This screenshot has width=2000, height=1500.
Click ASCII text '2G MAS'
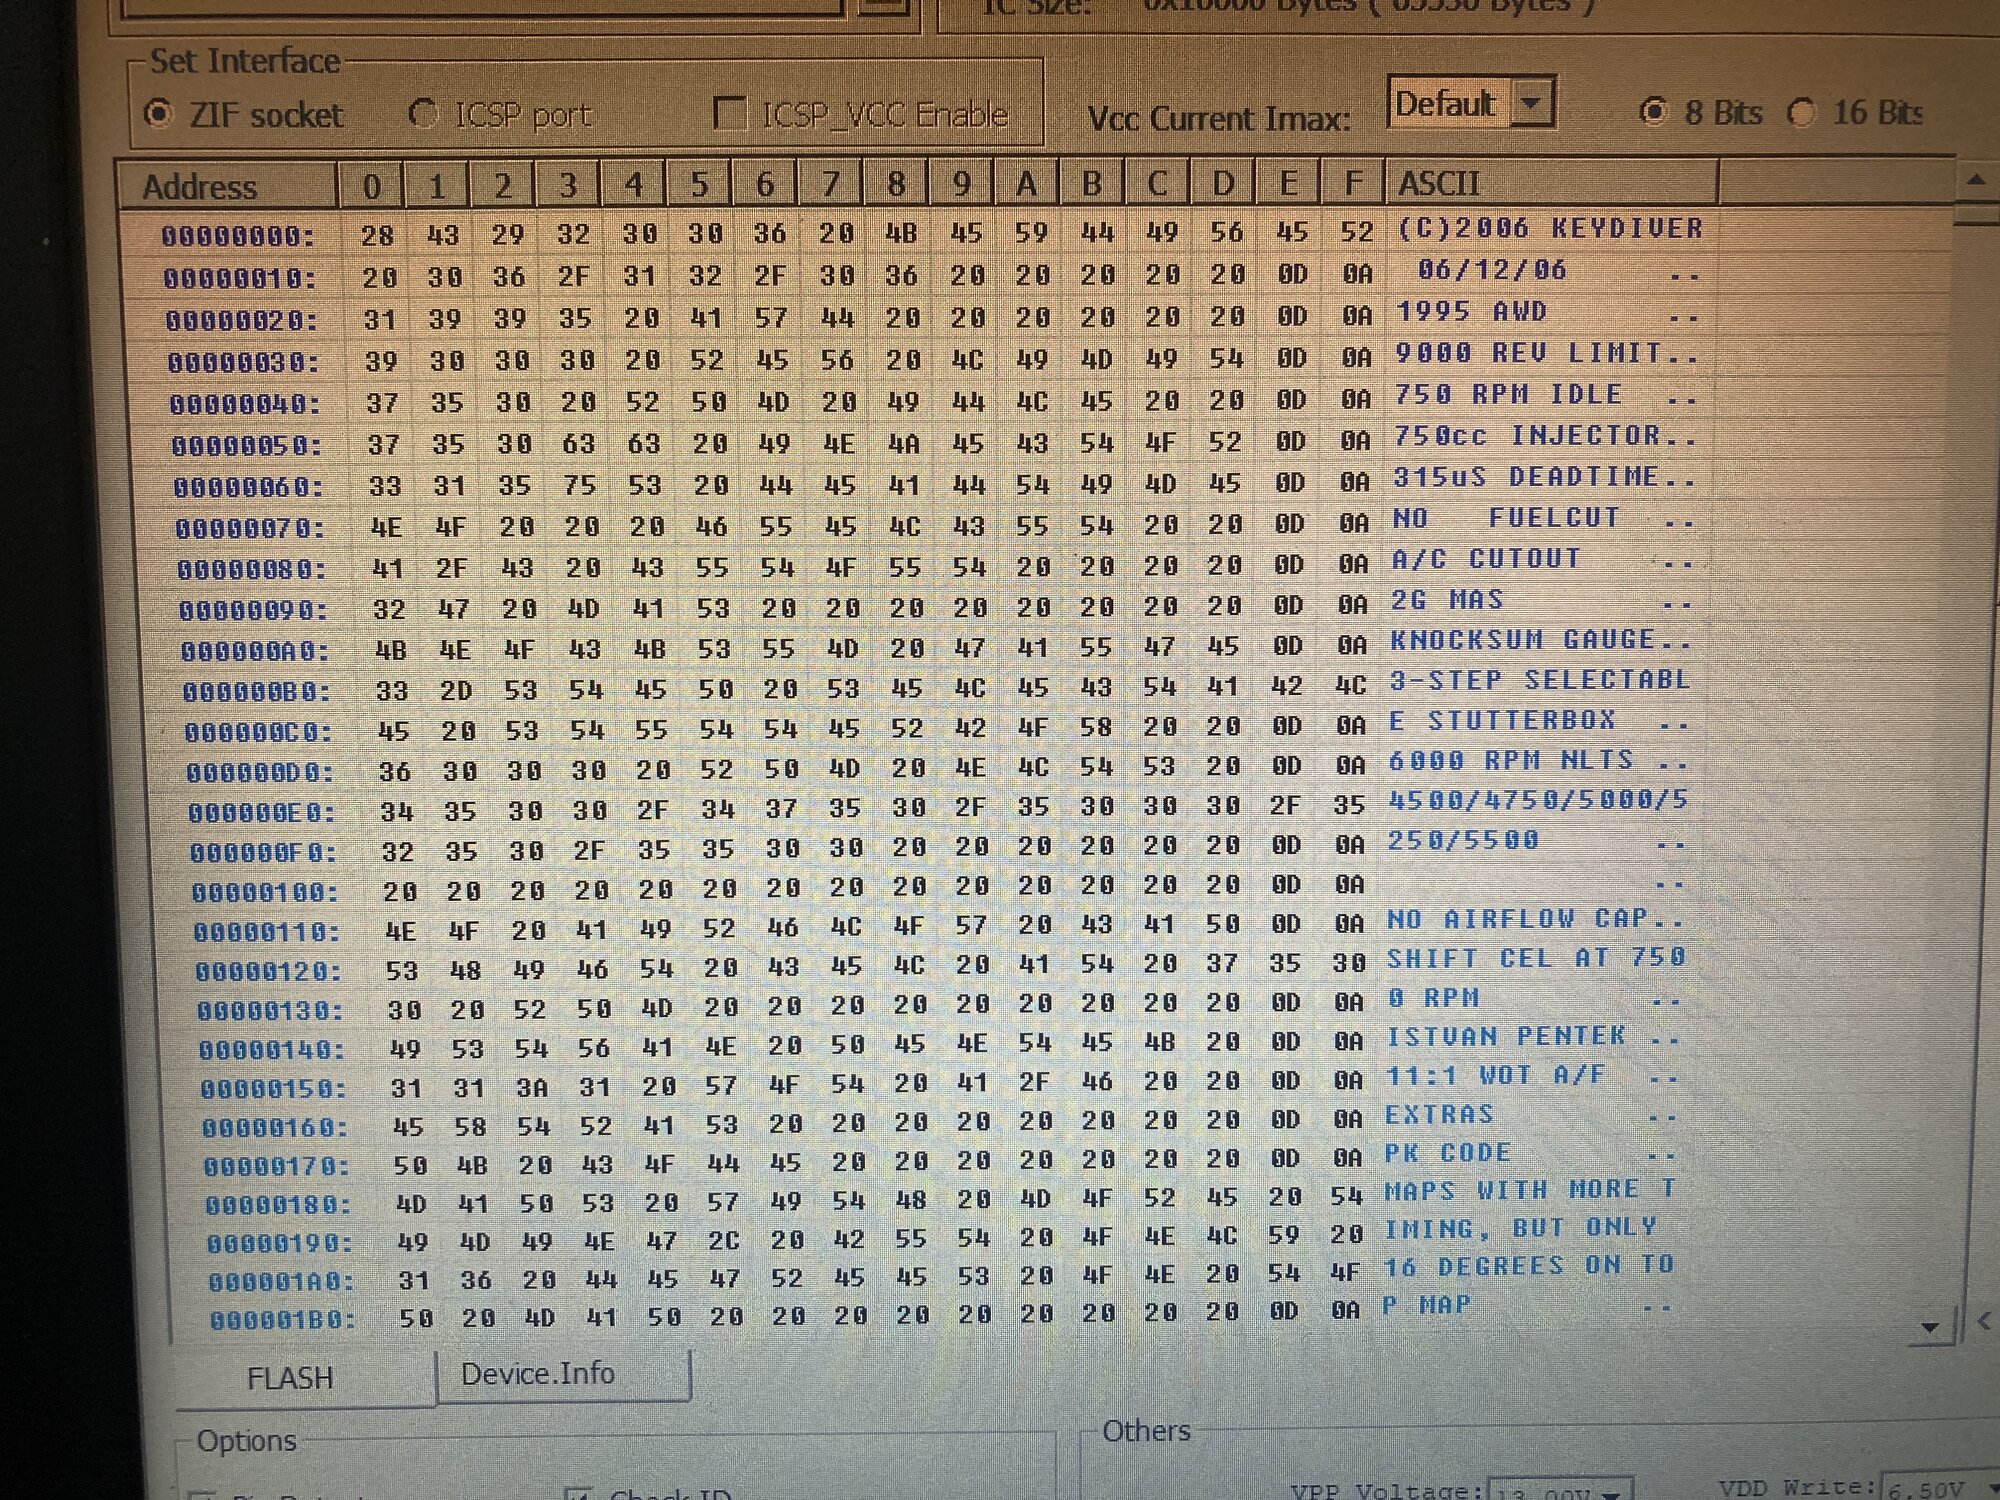(x=1447, y=599)
